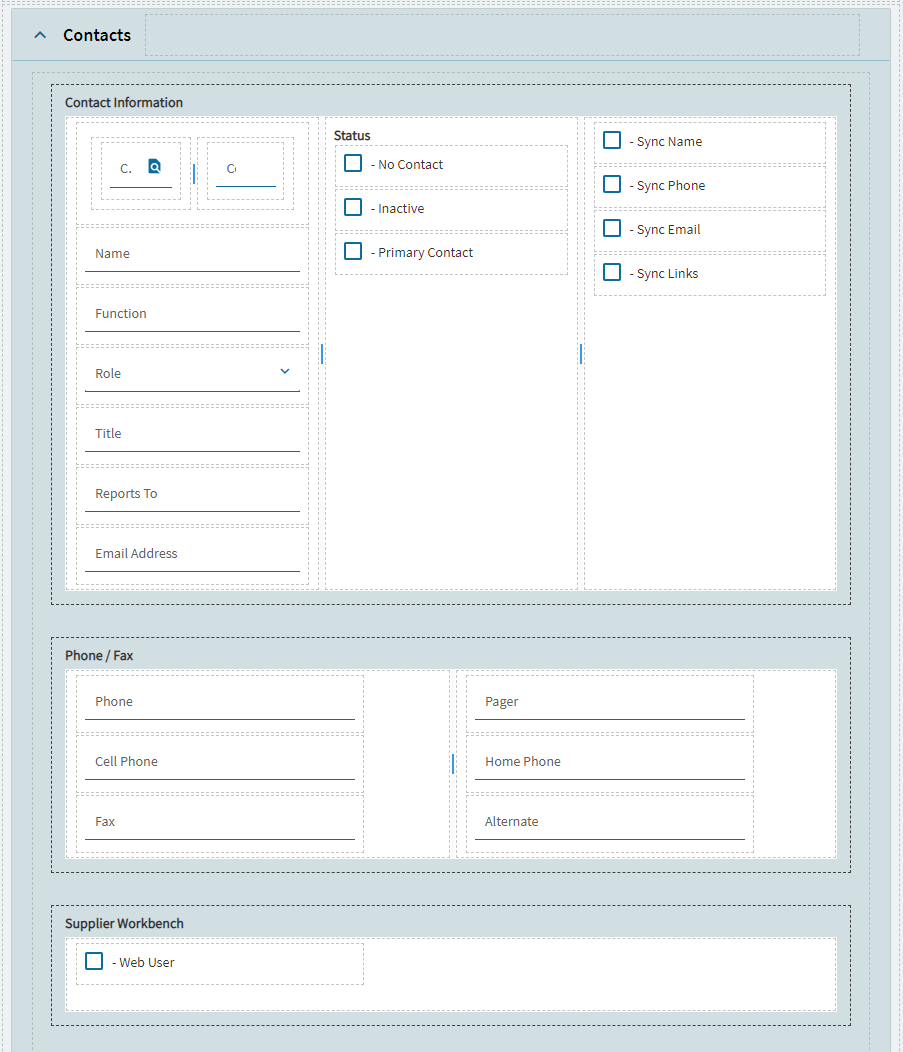Tick the Sync Email checkbox
This screenshot has height=1052, width=903.
(612, 228)
